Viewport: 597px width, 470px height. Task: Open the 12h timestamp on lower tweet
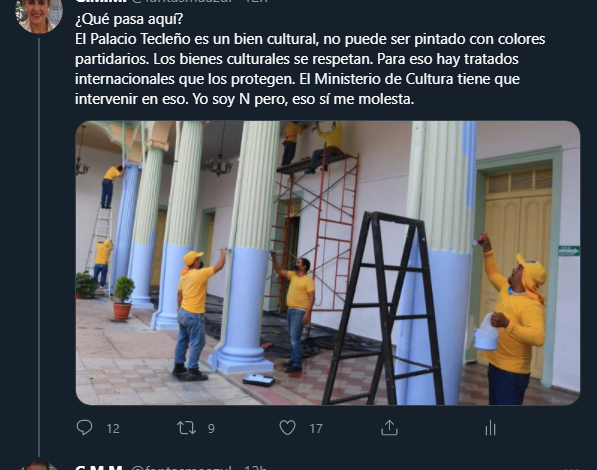tap(255, 468)
